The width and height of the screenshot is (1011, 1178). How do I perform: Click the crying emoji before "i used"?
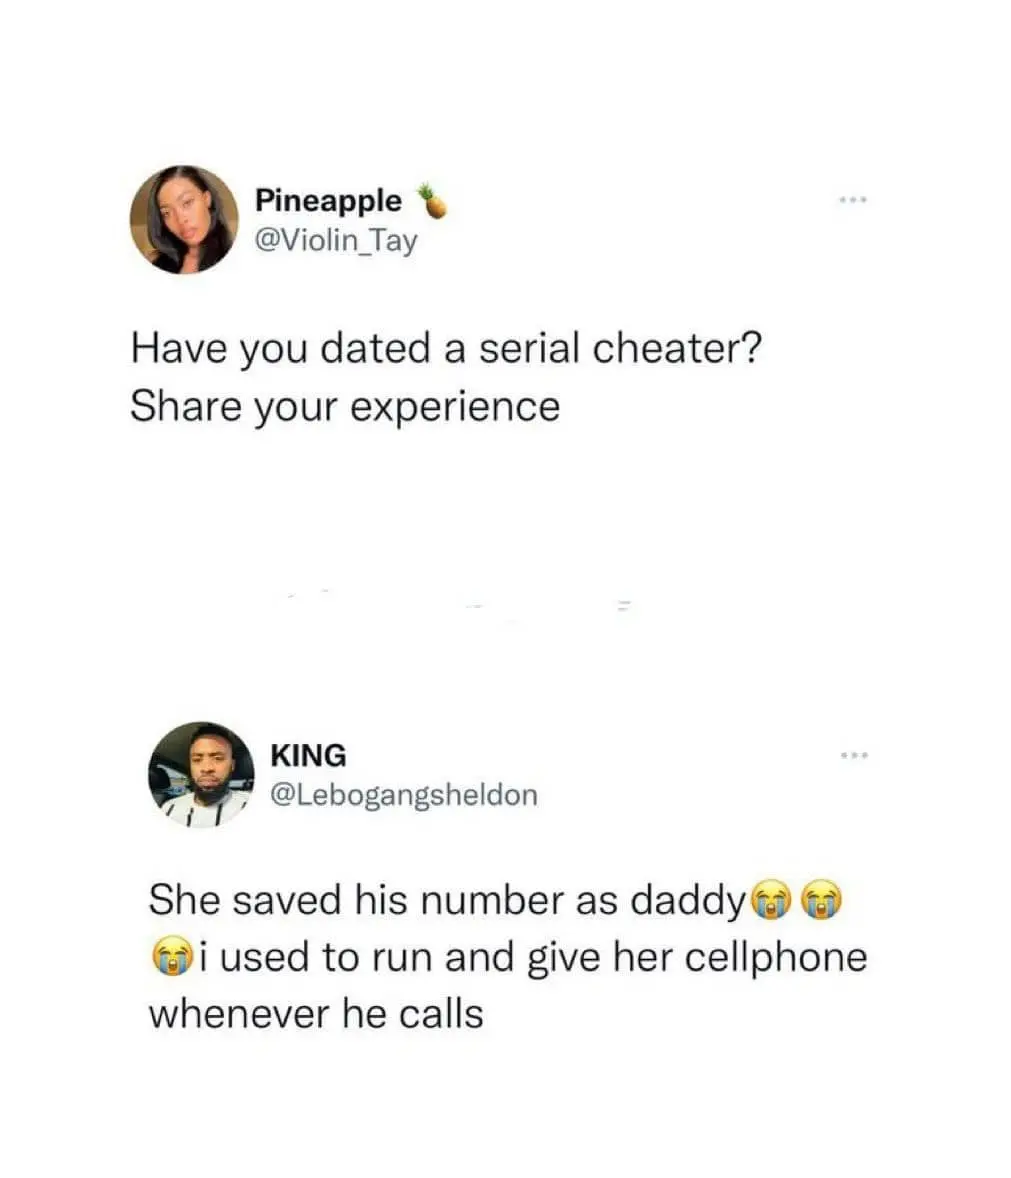(173, 956)
